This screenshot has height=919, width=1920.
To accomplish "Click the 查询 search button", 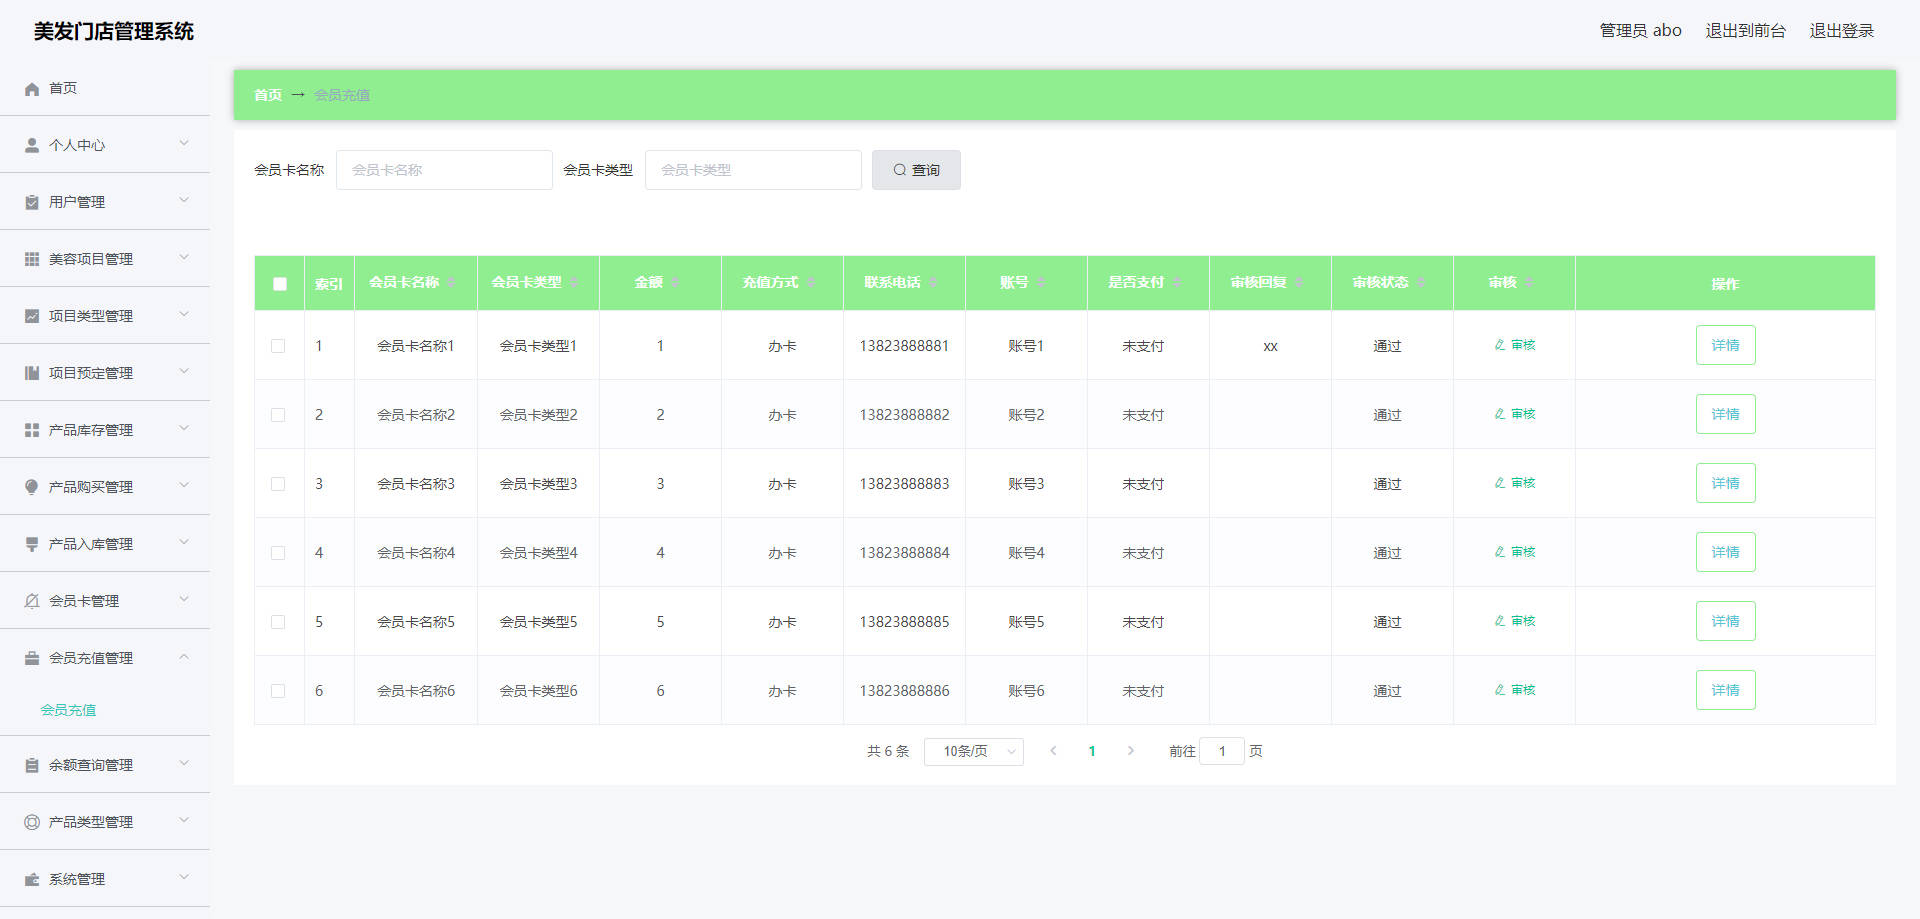I will (x=916, y=170).
